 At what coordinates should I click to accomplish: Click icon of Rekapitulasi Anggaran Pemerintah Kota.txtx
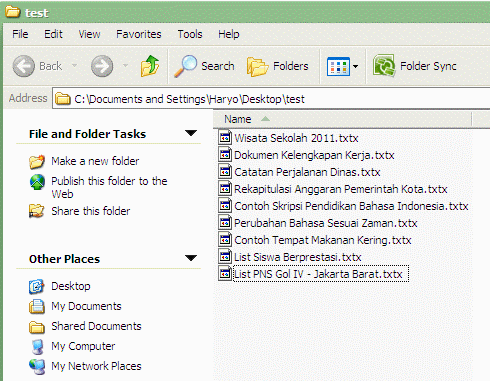[x=225, y=188]
